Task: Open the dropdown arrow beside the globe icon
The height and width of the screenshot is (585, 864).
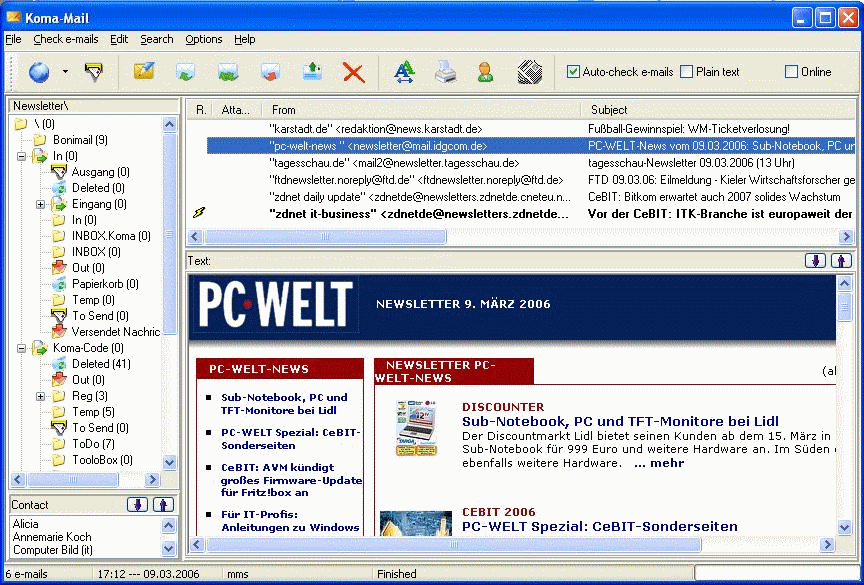Action: (x=65, y=72)
